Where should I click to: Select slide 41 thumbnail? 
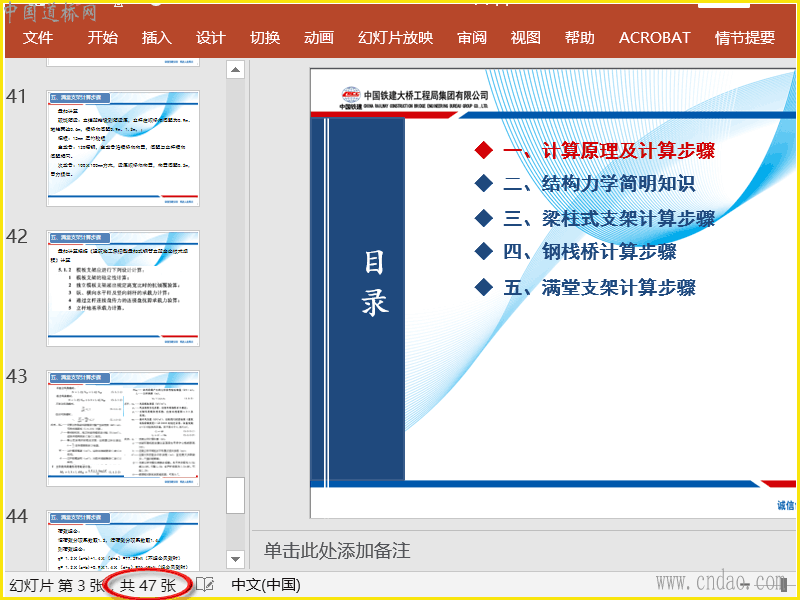pyautogui.click(x=123, y=148)
